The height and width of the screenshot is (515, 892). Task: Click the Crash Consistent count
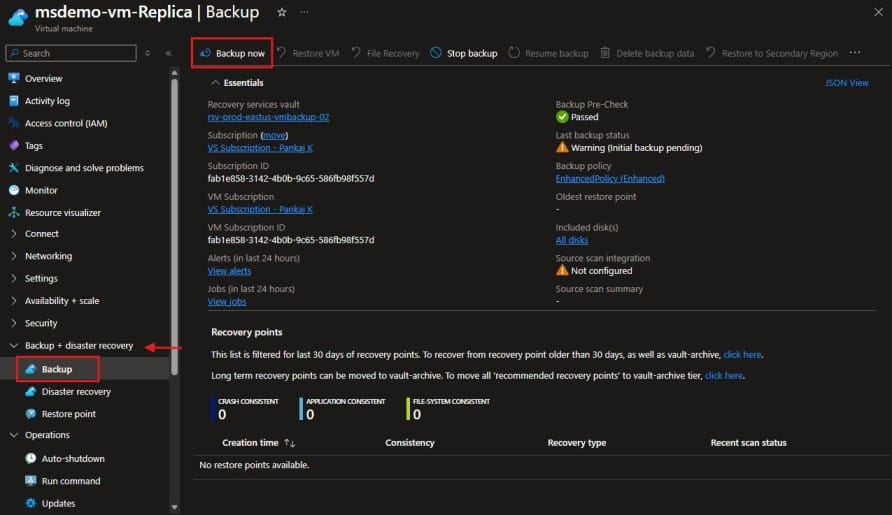click(x=222, y=415)
